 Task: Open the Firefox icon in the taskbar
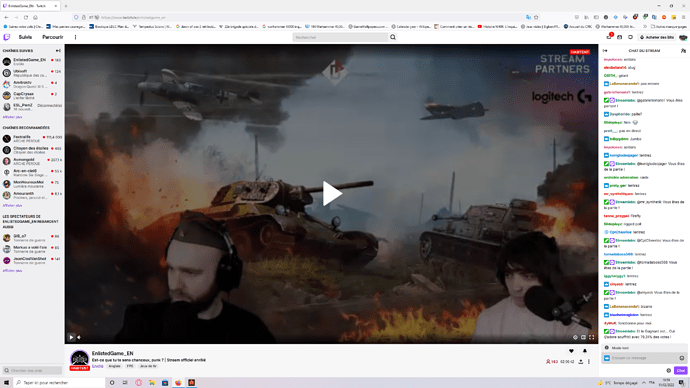[x=178, y=383]
